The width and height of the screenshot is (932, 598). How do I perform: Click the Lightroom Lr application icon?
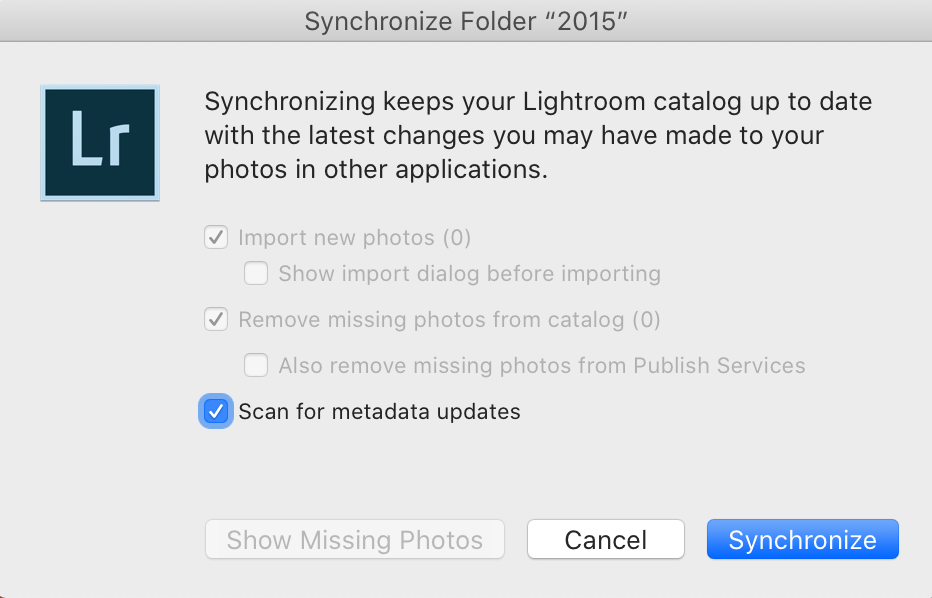tap(100, 143)
